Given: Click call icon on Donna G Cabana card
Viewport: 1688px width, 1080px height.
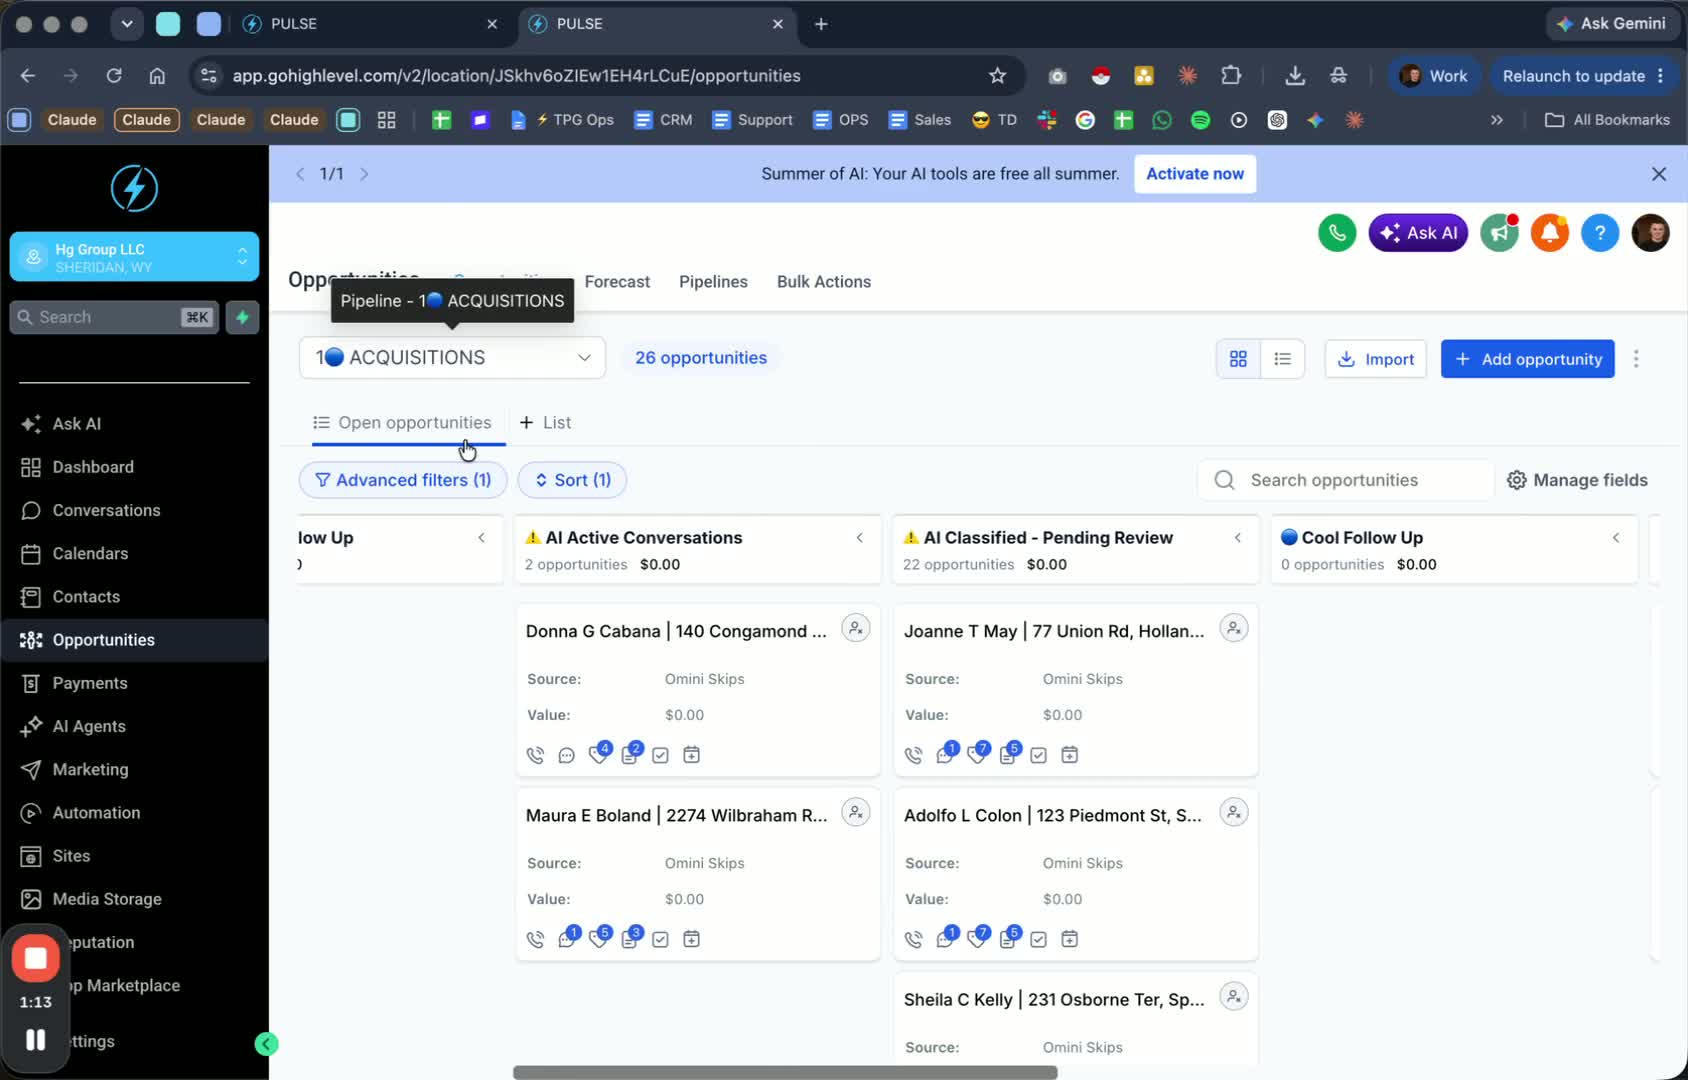Looking at the screenshot, I should point(536,755).
